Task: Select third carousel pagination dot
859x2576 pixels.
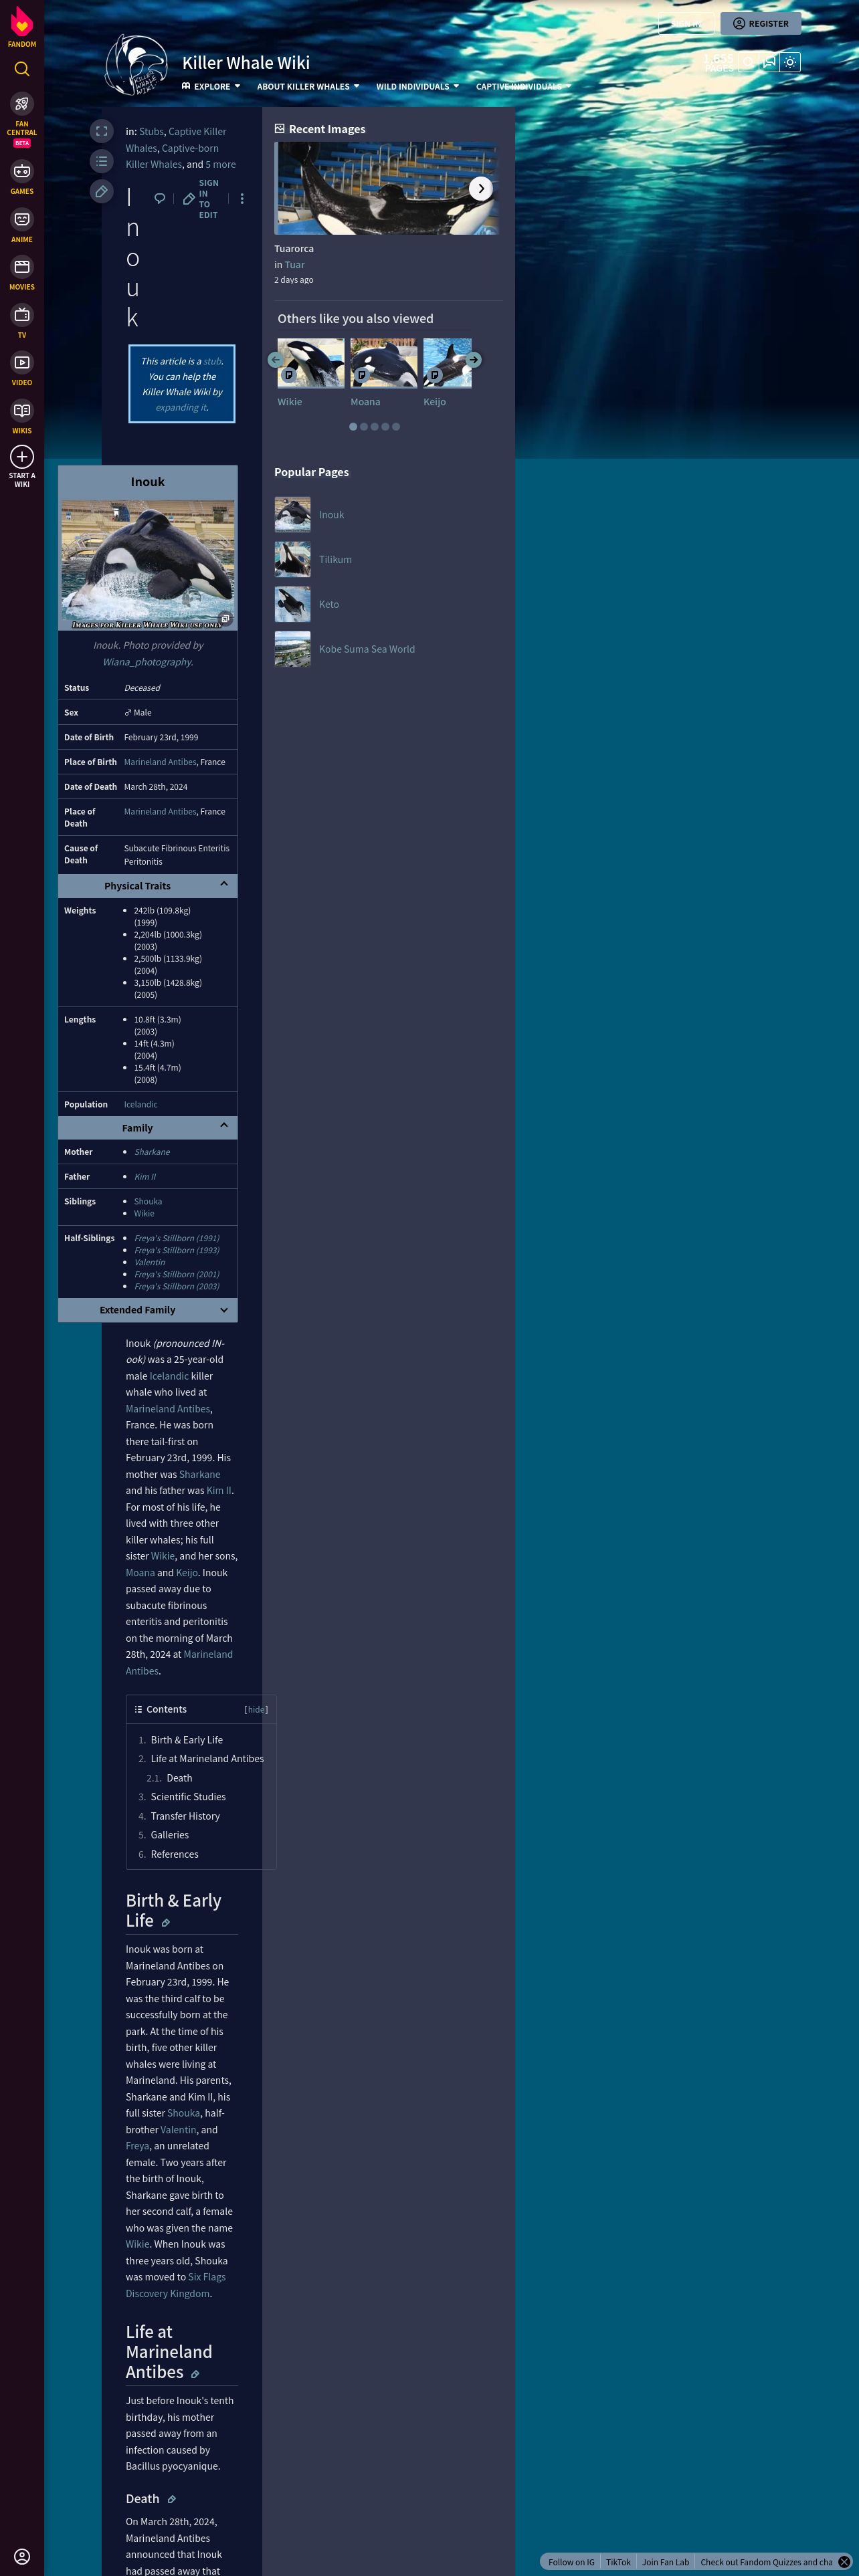Action: click(375, 427)
